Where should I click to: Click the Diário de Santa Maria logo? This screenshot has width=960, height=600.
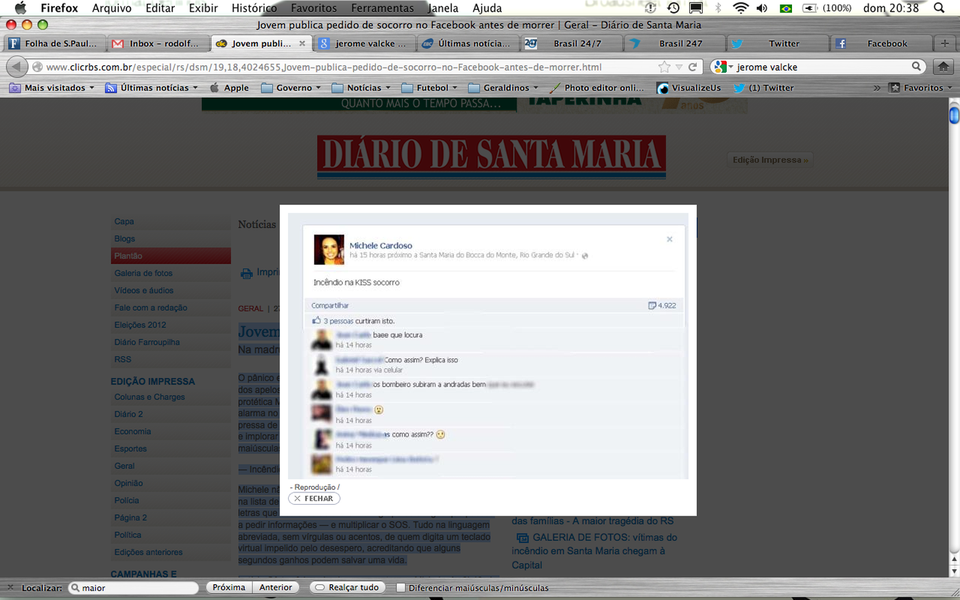click(491, 156)
